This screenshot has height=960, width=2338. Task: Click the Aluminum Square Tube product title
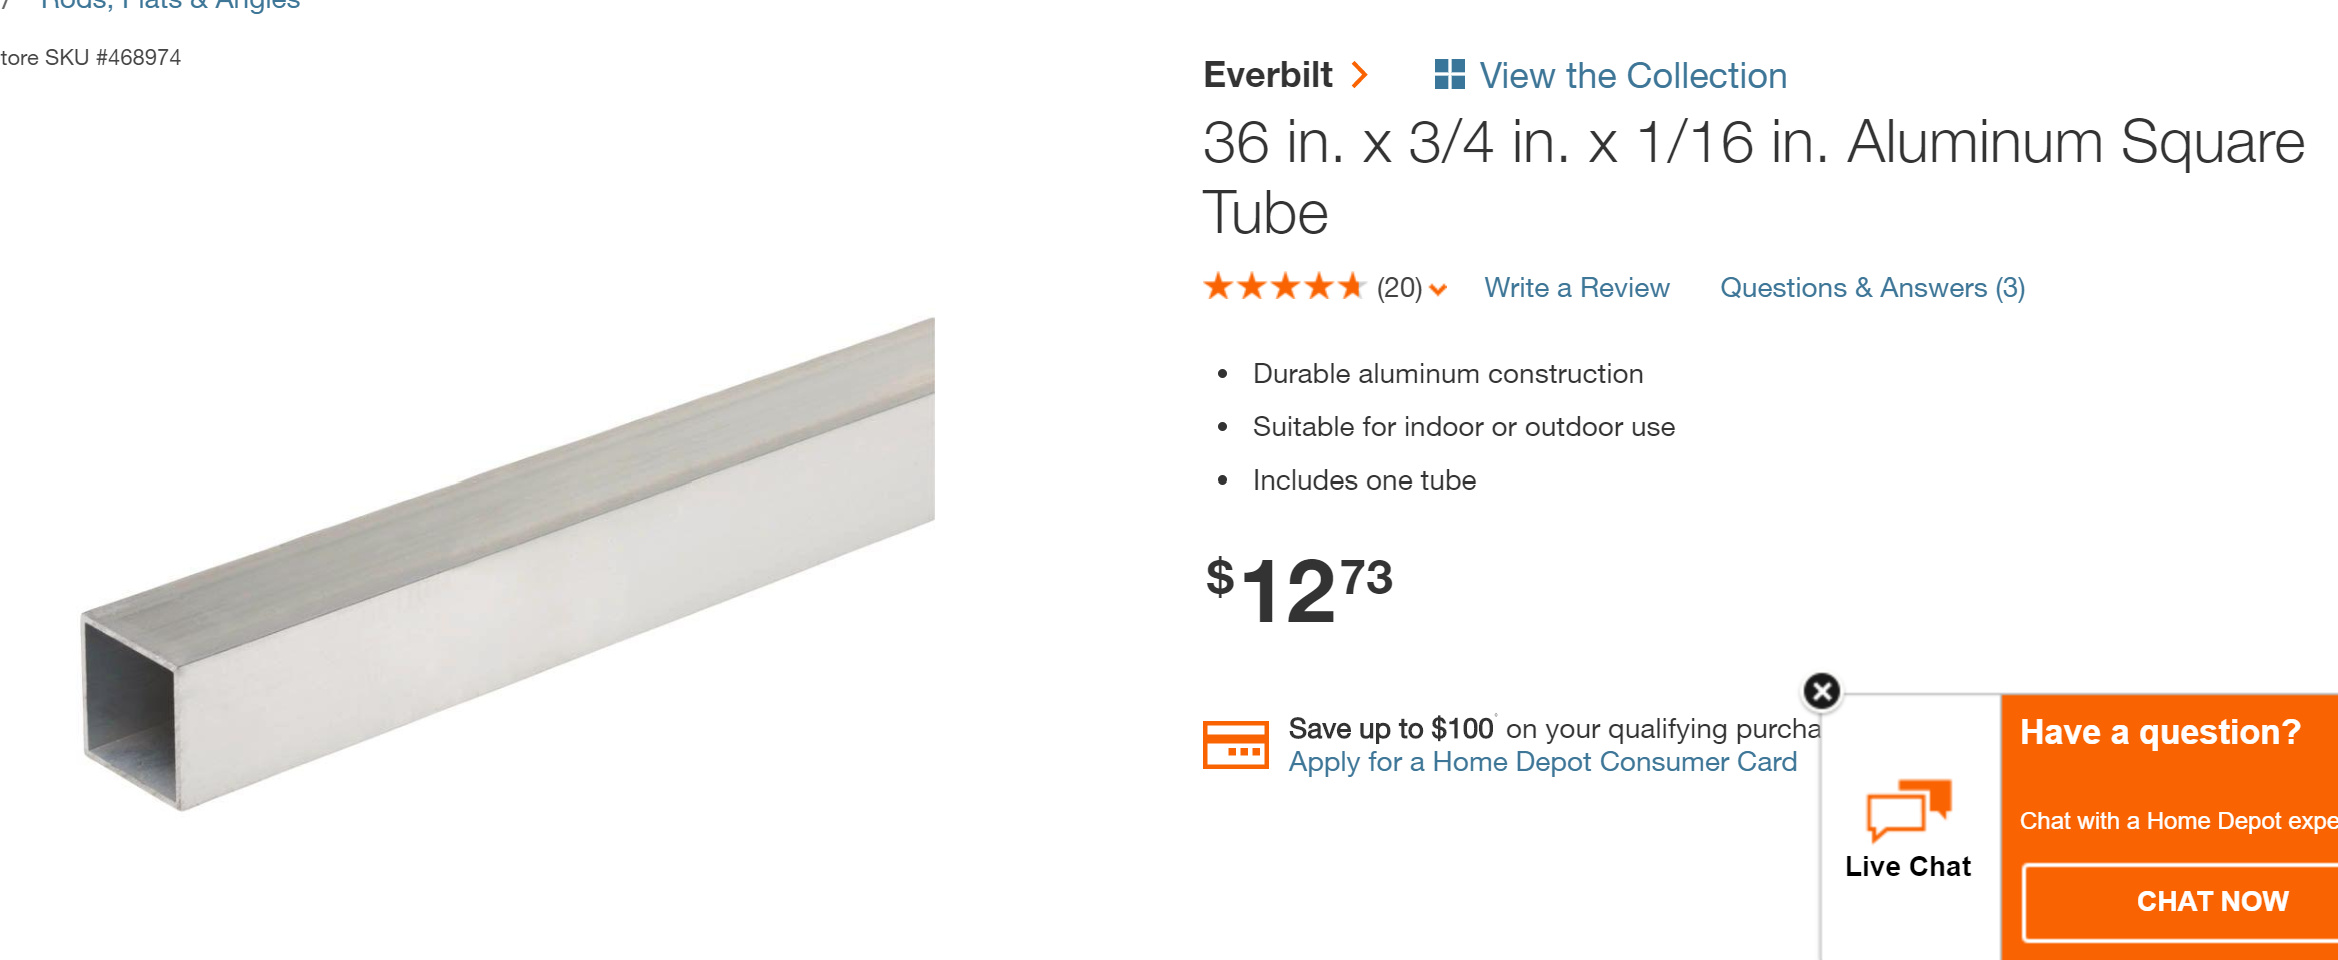pyautogui.click(x=1753, y=177)
